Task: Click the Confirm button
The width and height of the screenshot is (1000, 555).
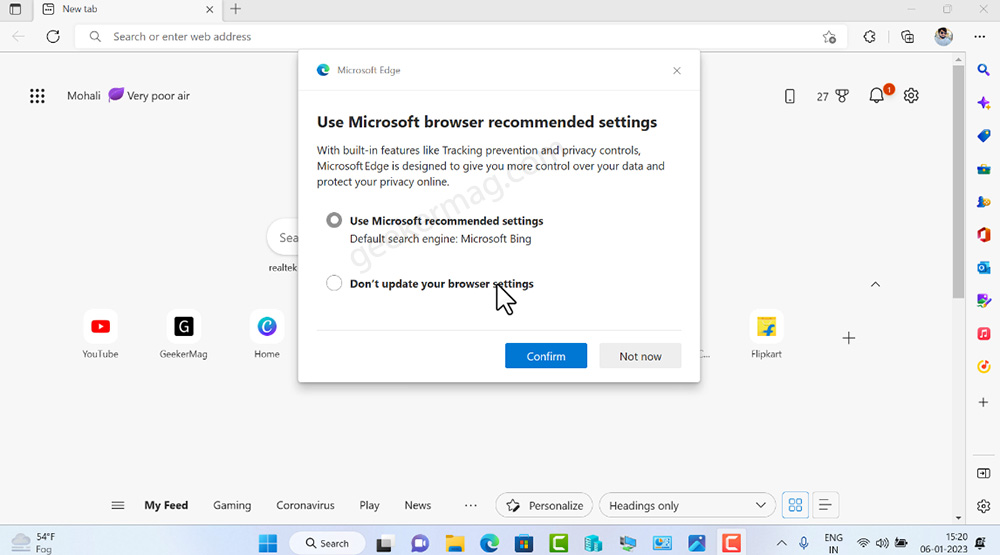Action: click(x=546, y=356)
